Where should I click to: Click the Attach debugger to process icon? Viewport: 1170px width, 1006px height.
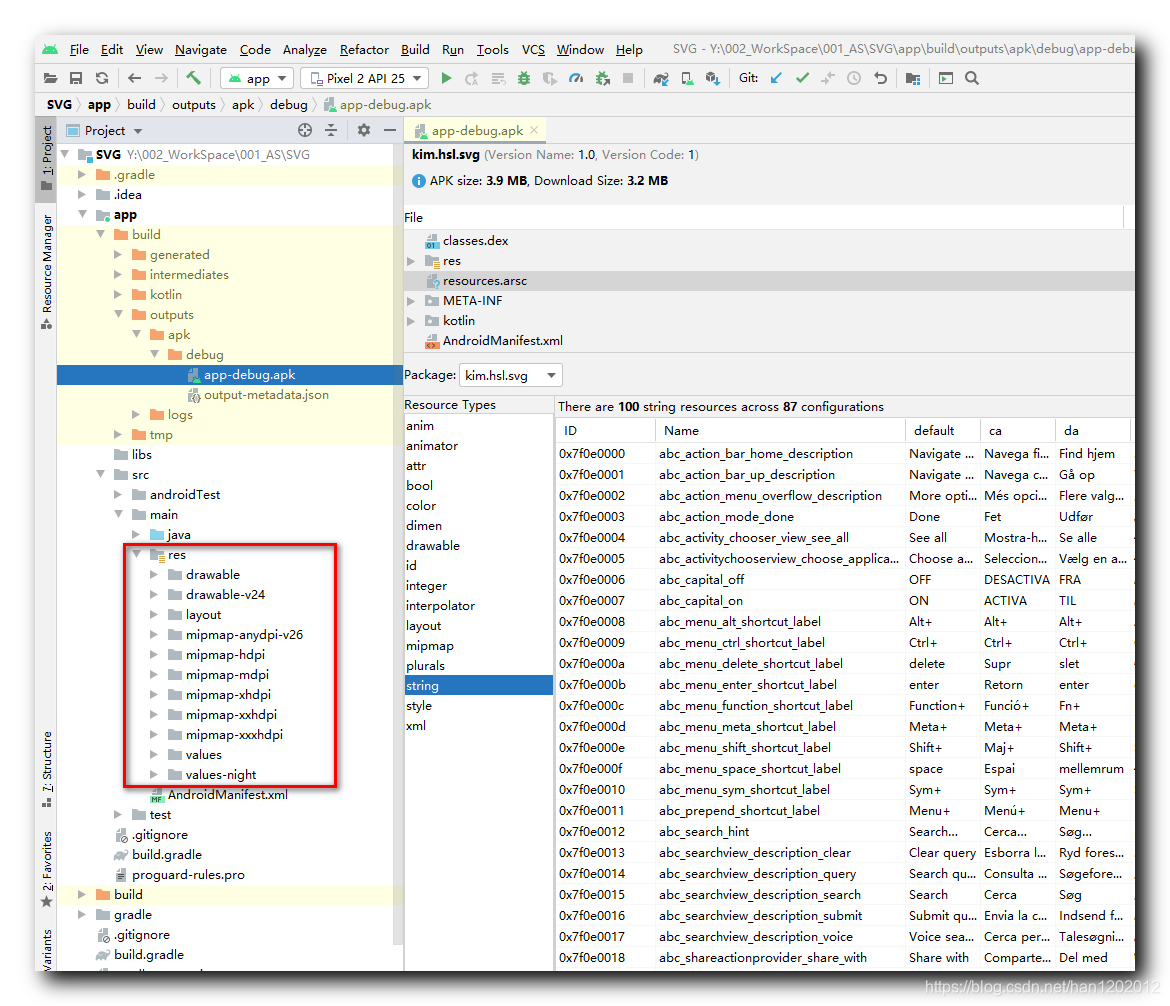[603, 78]
